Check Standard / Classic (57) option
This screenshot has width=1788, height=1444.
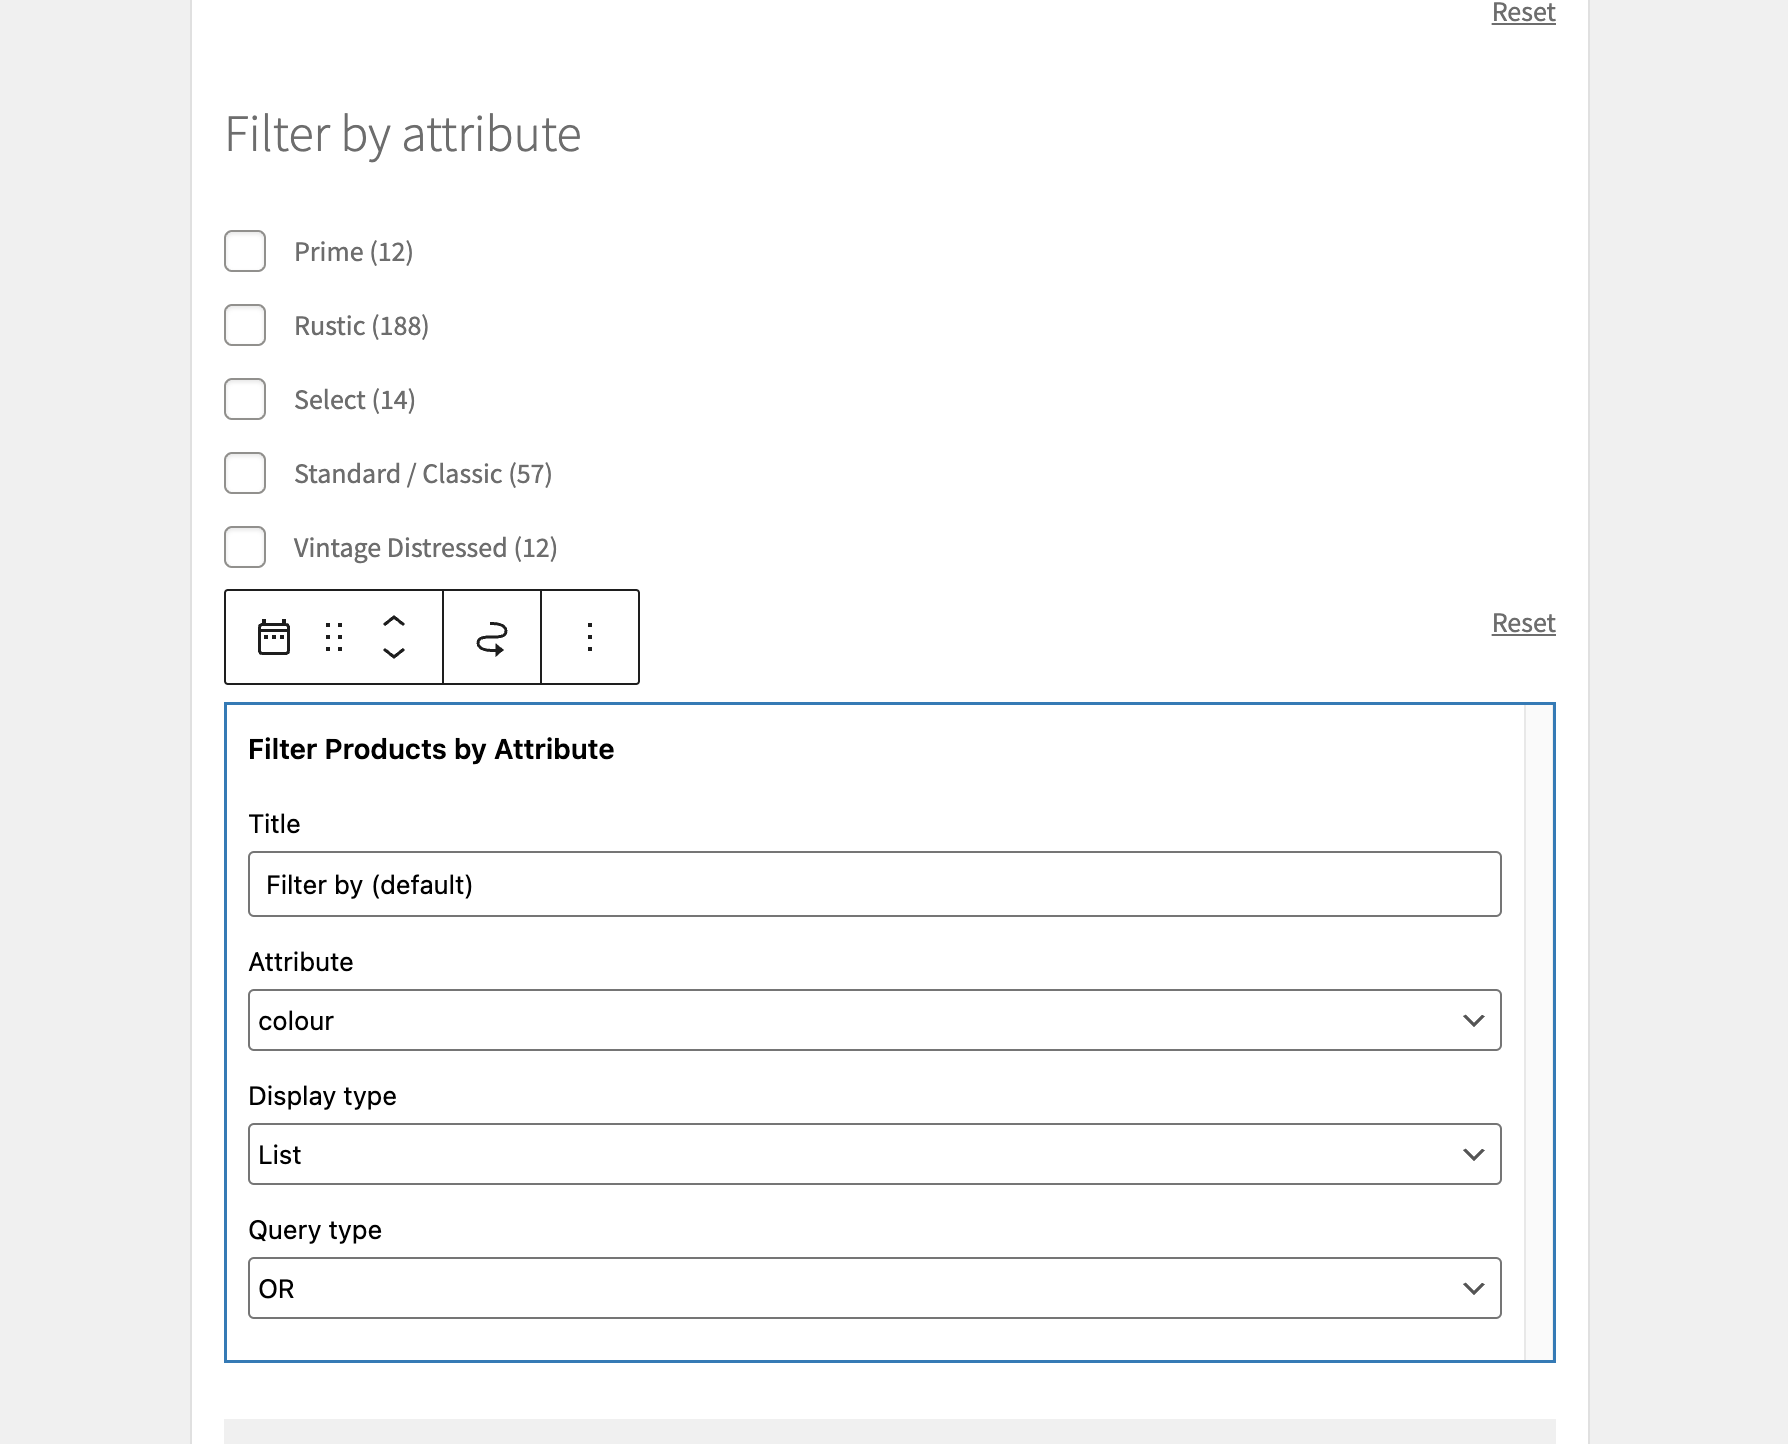[245, 473]
